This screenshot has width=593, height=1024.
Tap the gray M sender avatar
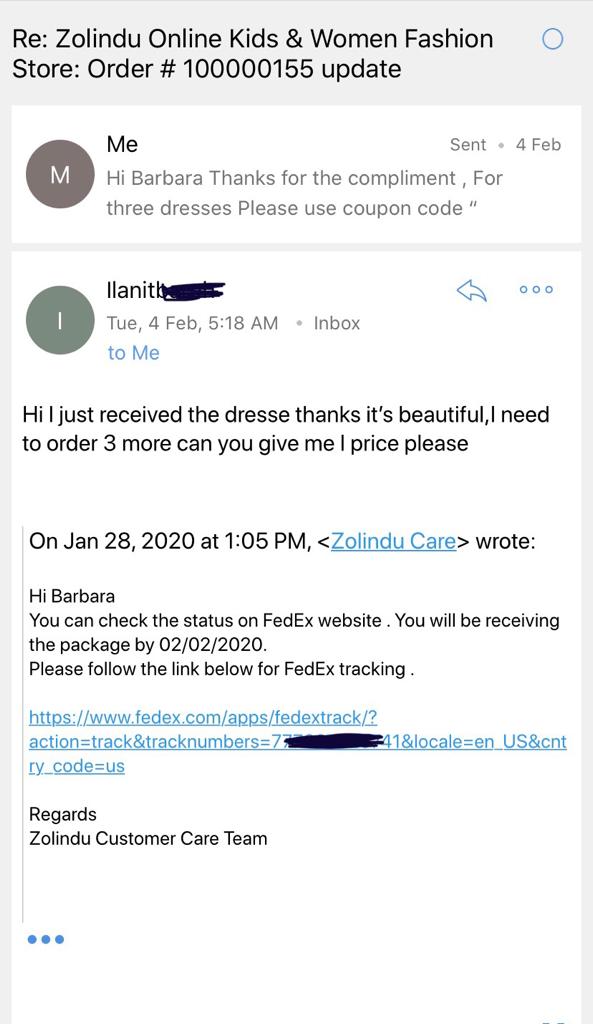click(x=60, y=174)
